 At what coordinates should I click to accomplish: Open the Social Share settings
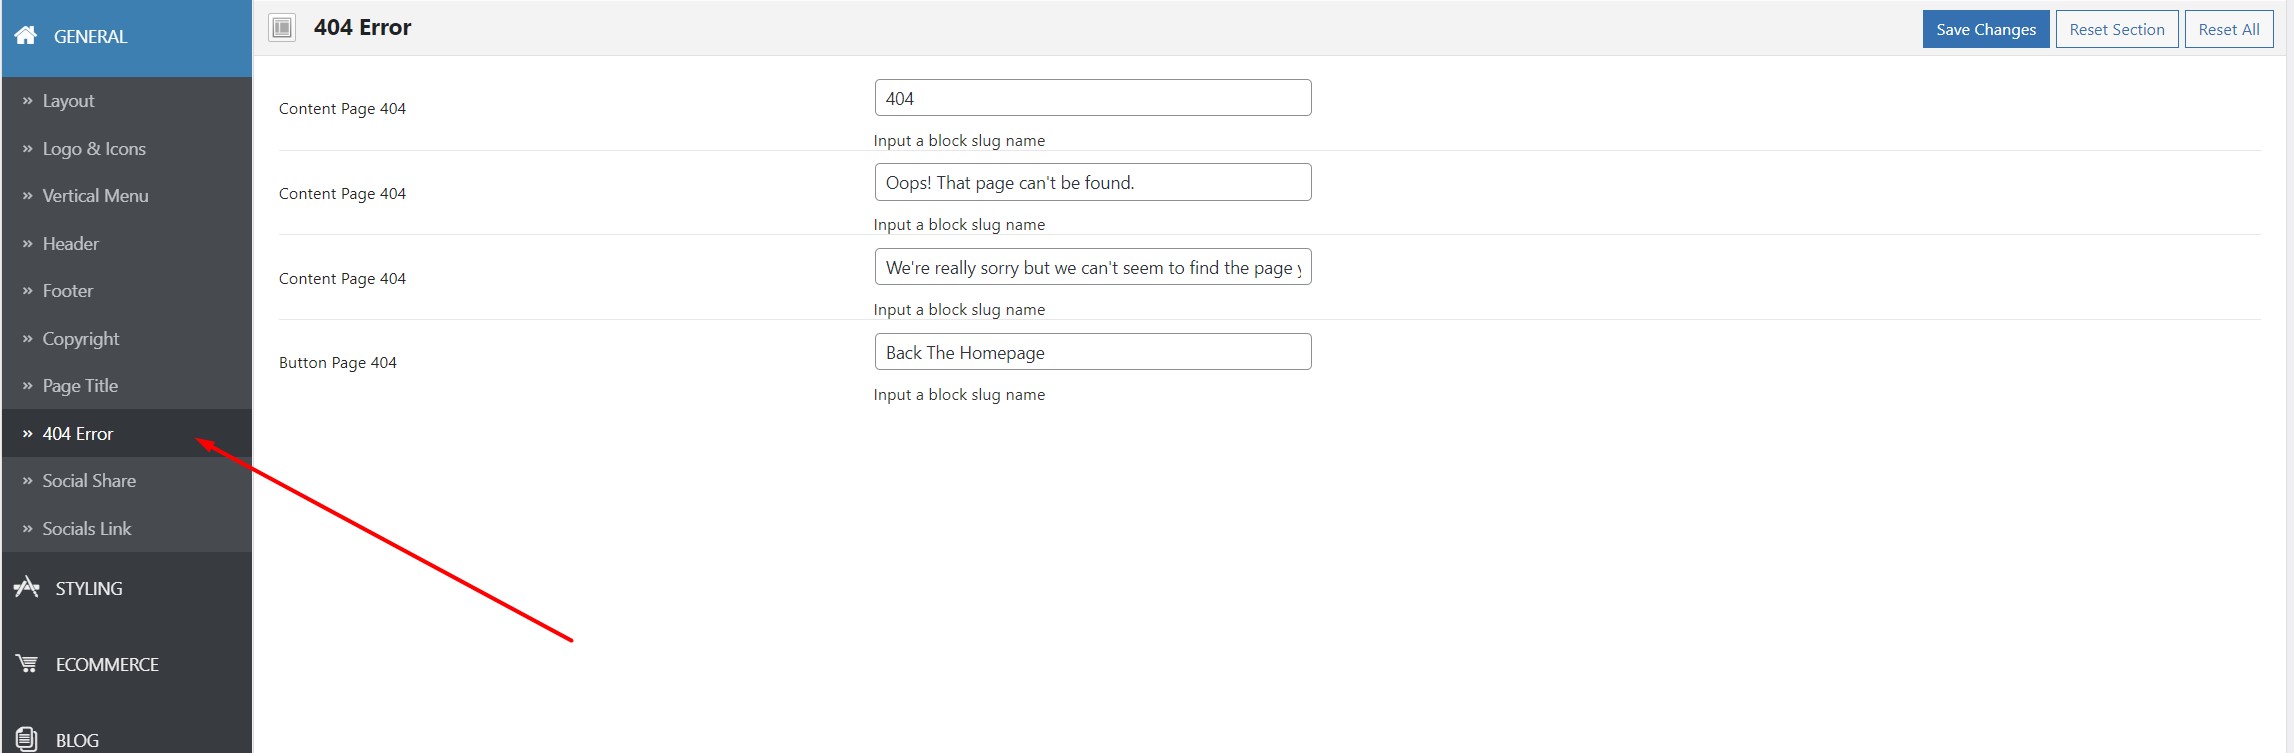coord(127,481)
